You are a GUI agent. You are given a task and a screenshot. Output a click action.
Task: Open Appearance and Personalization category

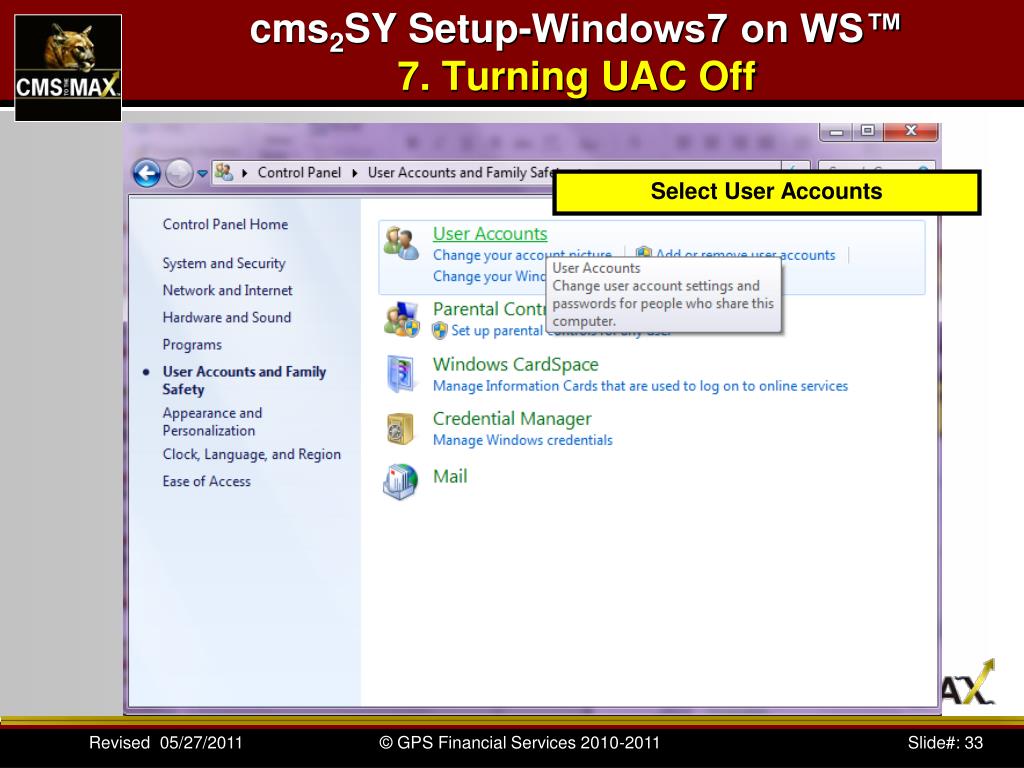[x=212, y=422]
